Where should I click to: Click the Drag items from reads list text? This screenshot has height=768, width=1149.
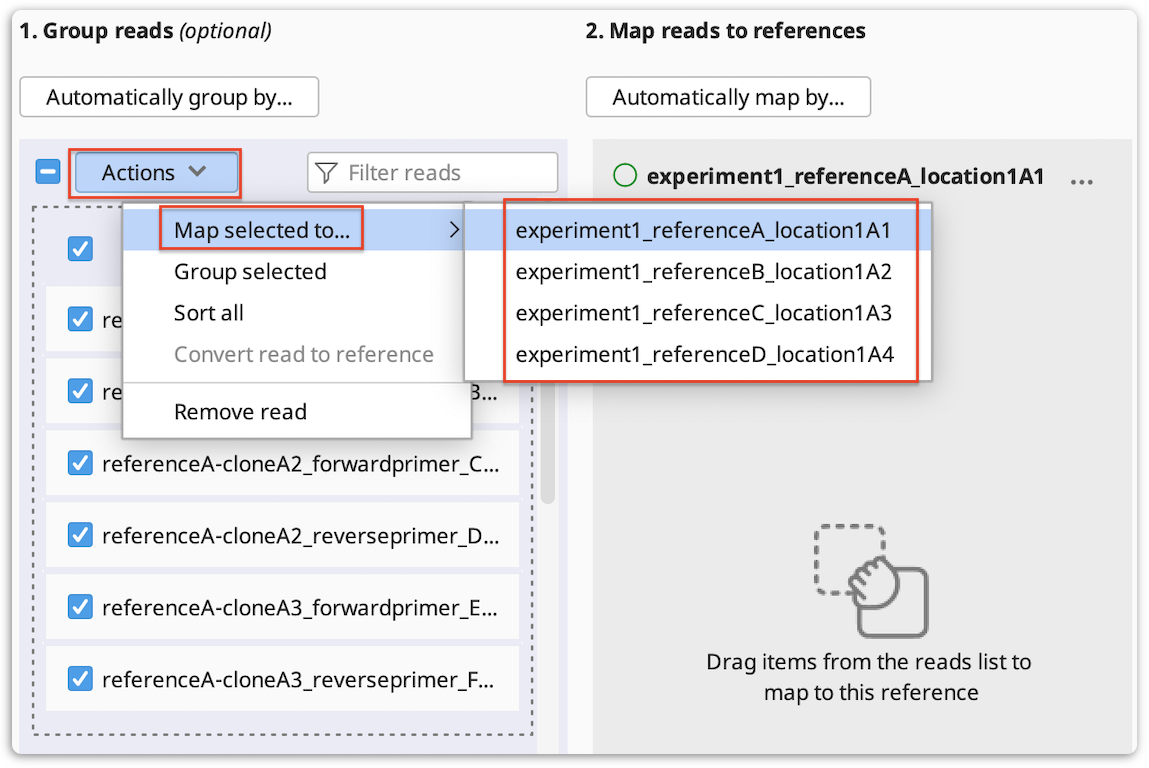(x=869, y=677)
